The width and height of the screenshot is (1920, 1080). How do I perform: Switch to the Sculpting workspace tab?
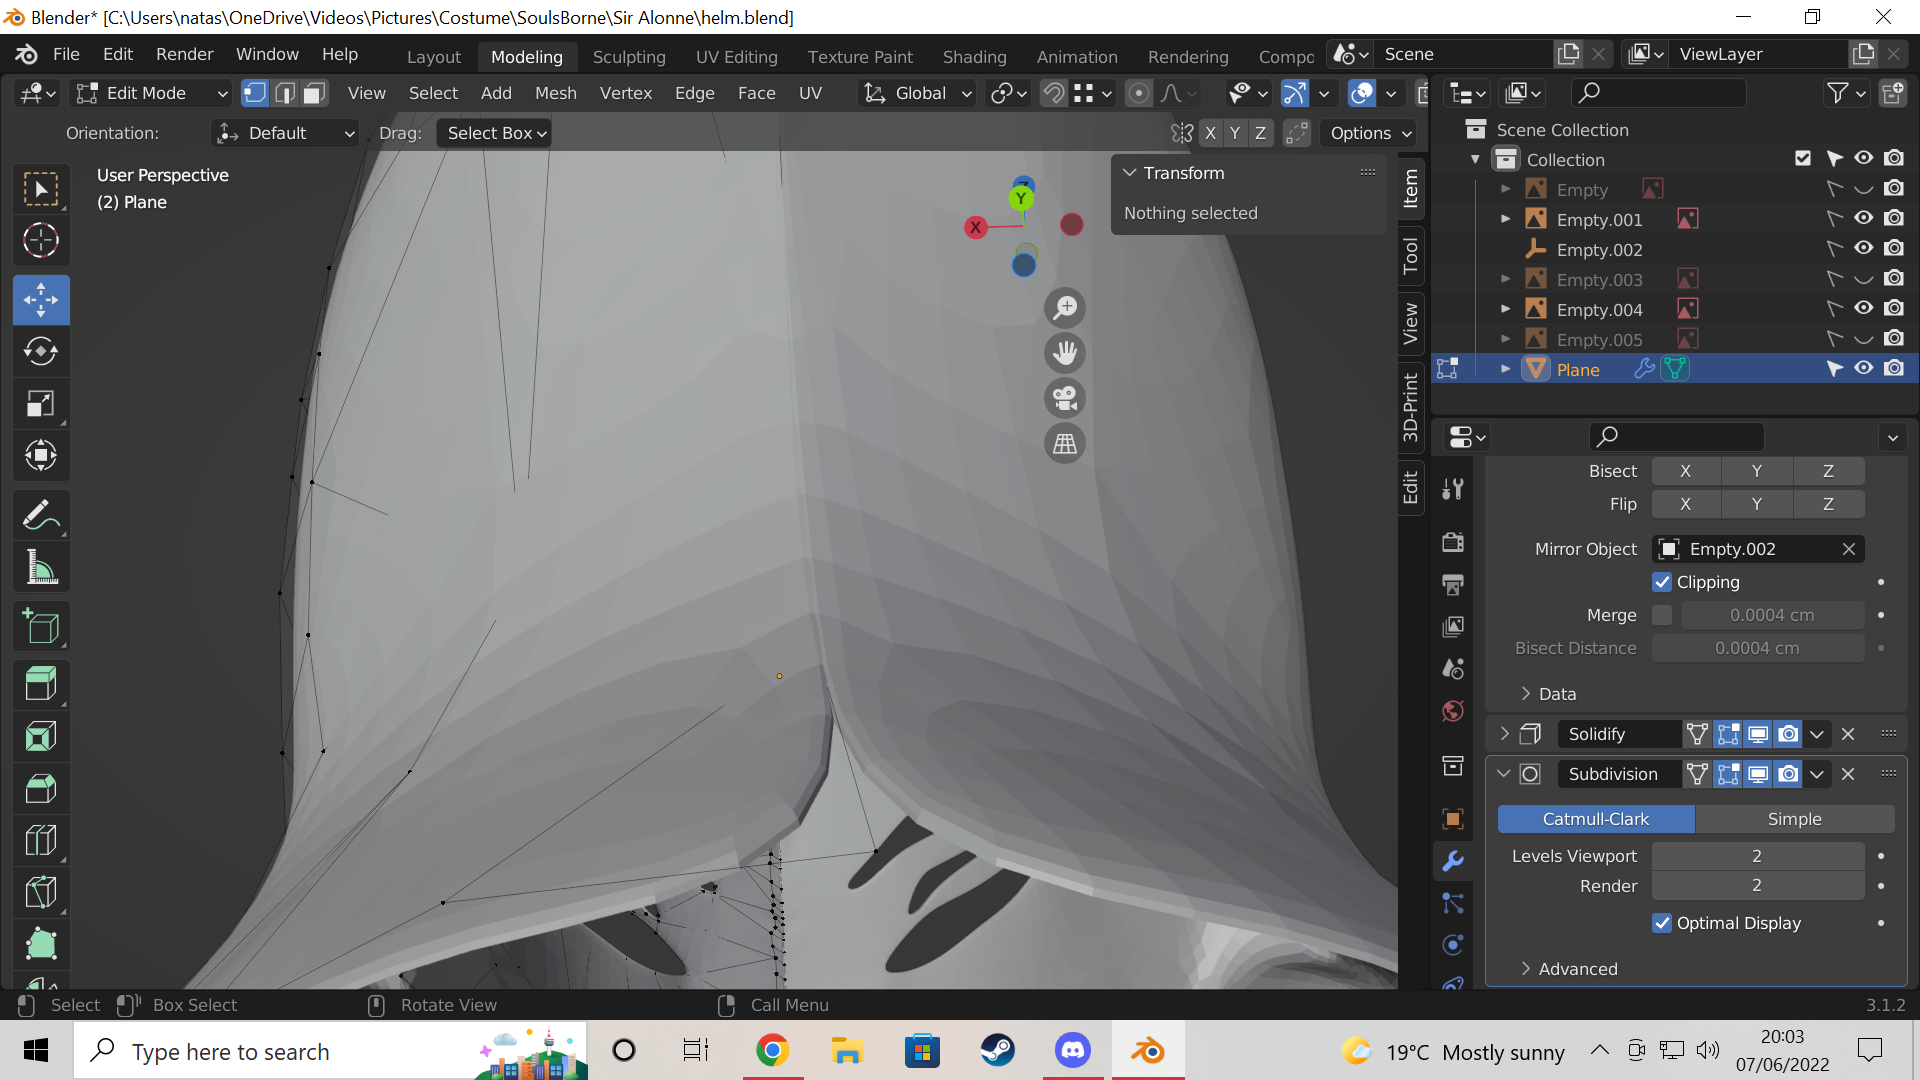click(629, 57)
